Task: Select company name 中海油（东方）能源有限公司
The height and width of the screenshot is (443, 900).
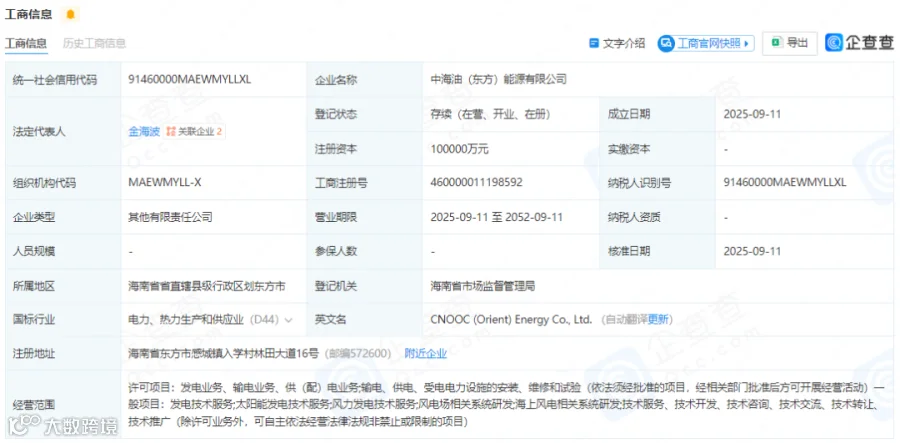Action: 498,80
